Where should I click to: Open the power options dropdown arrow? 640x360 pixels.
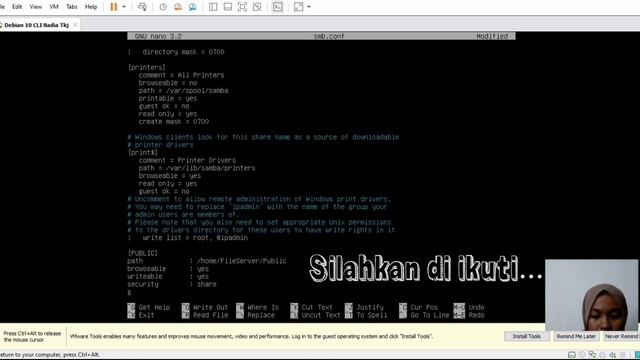point(124,7)
